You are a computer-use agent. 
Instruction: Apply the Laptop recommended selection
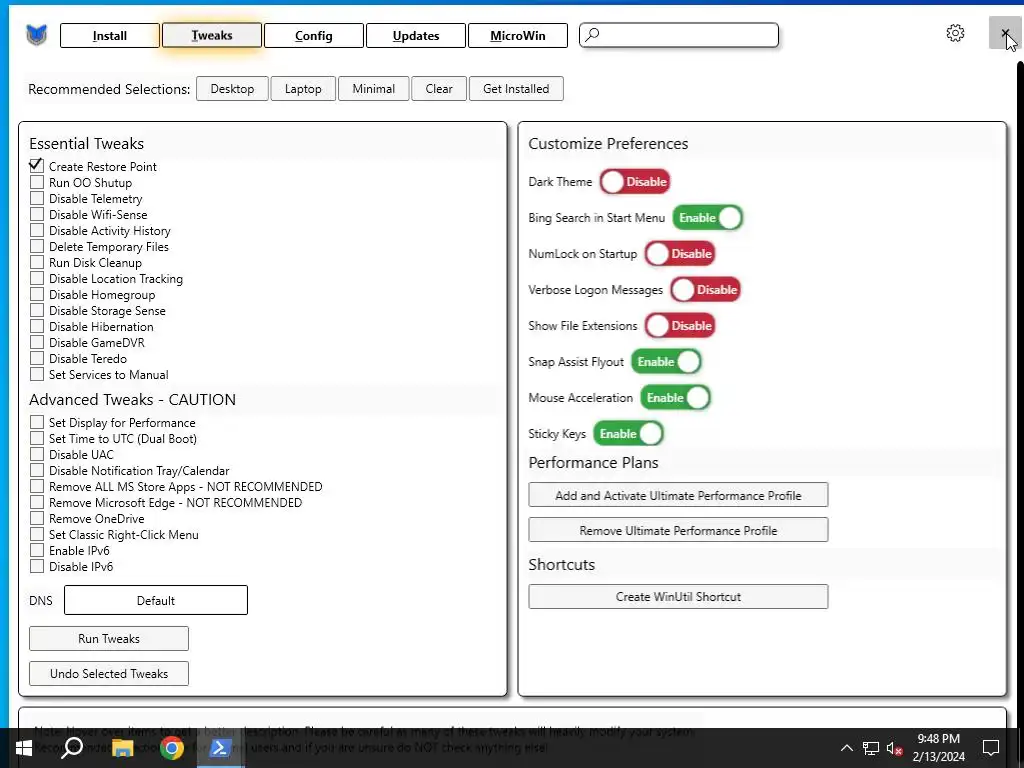303,89
